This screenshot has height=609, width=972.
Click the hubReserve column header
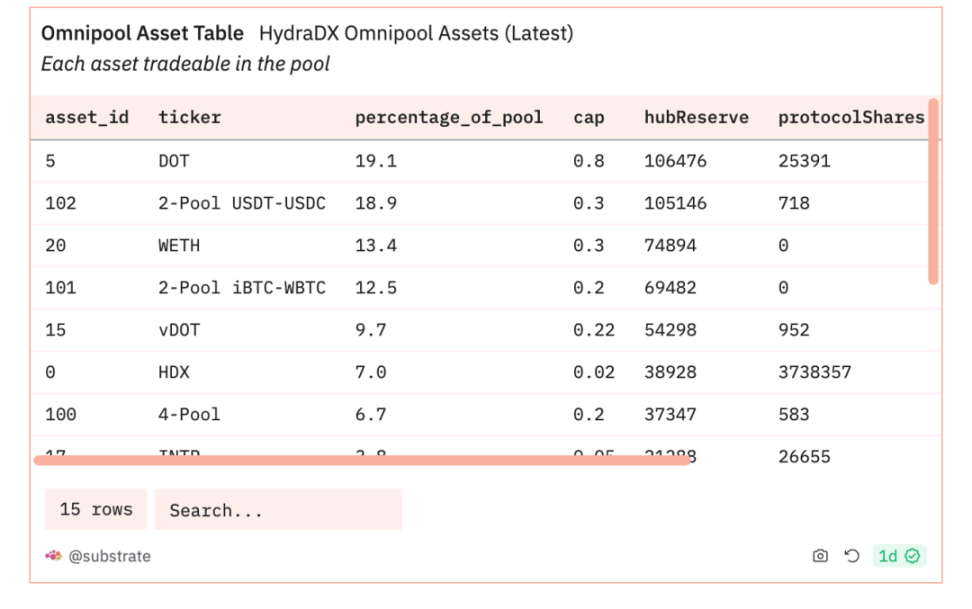696,117
